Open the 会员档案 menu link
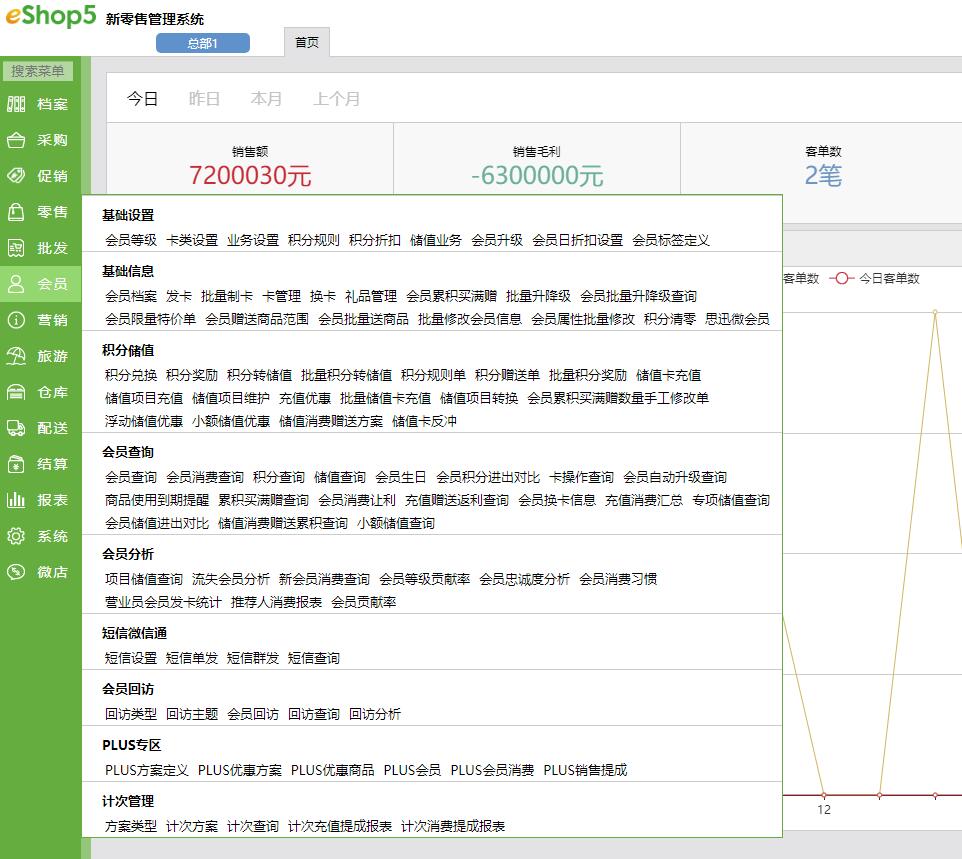The width and height of the screenshot is (962, 859). point(131,296)
